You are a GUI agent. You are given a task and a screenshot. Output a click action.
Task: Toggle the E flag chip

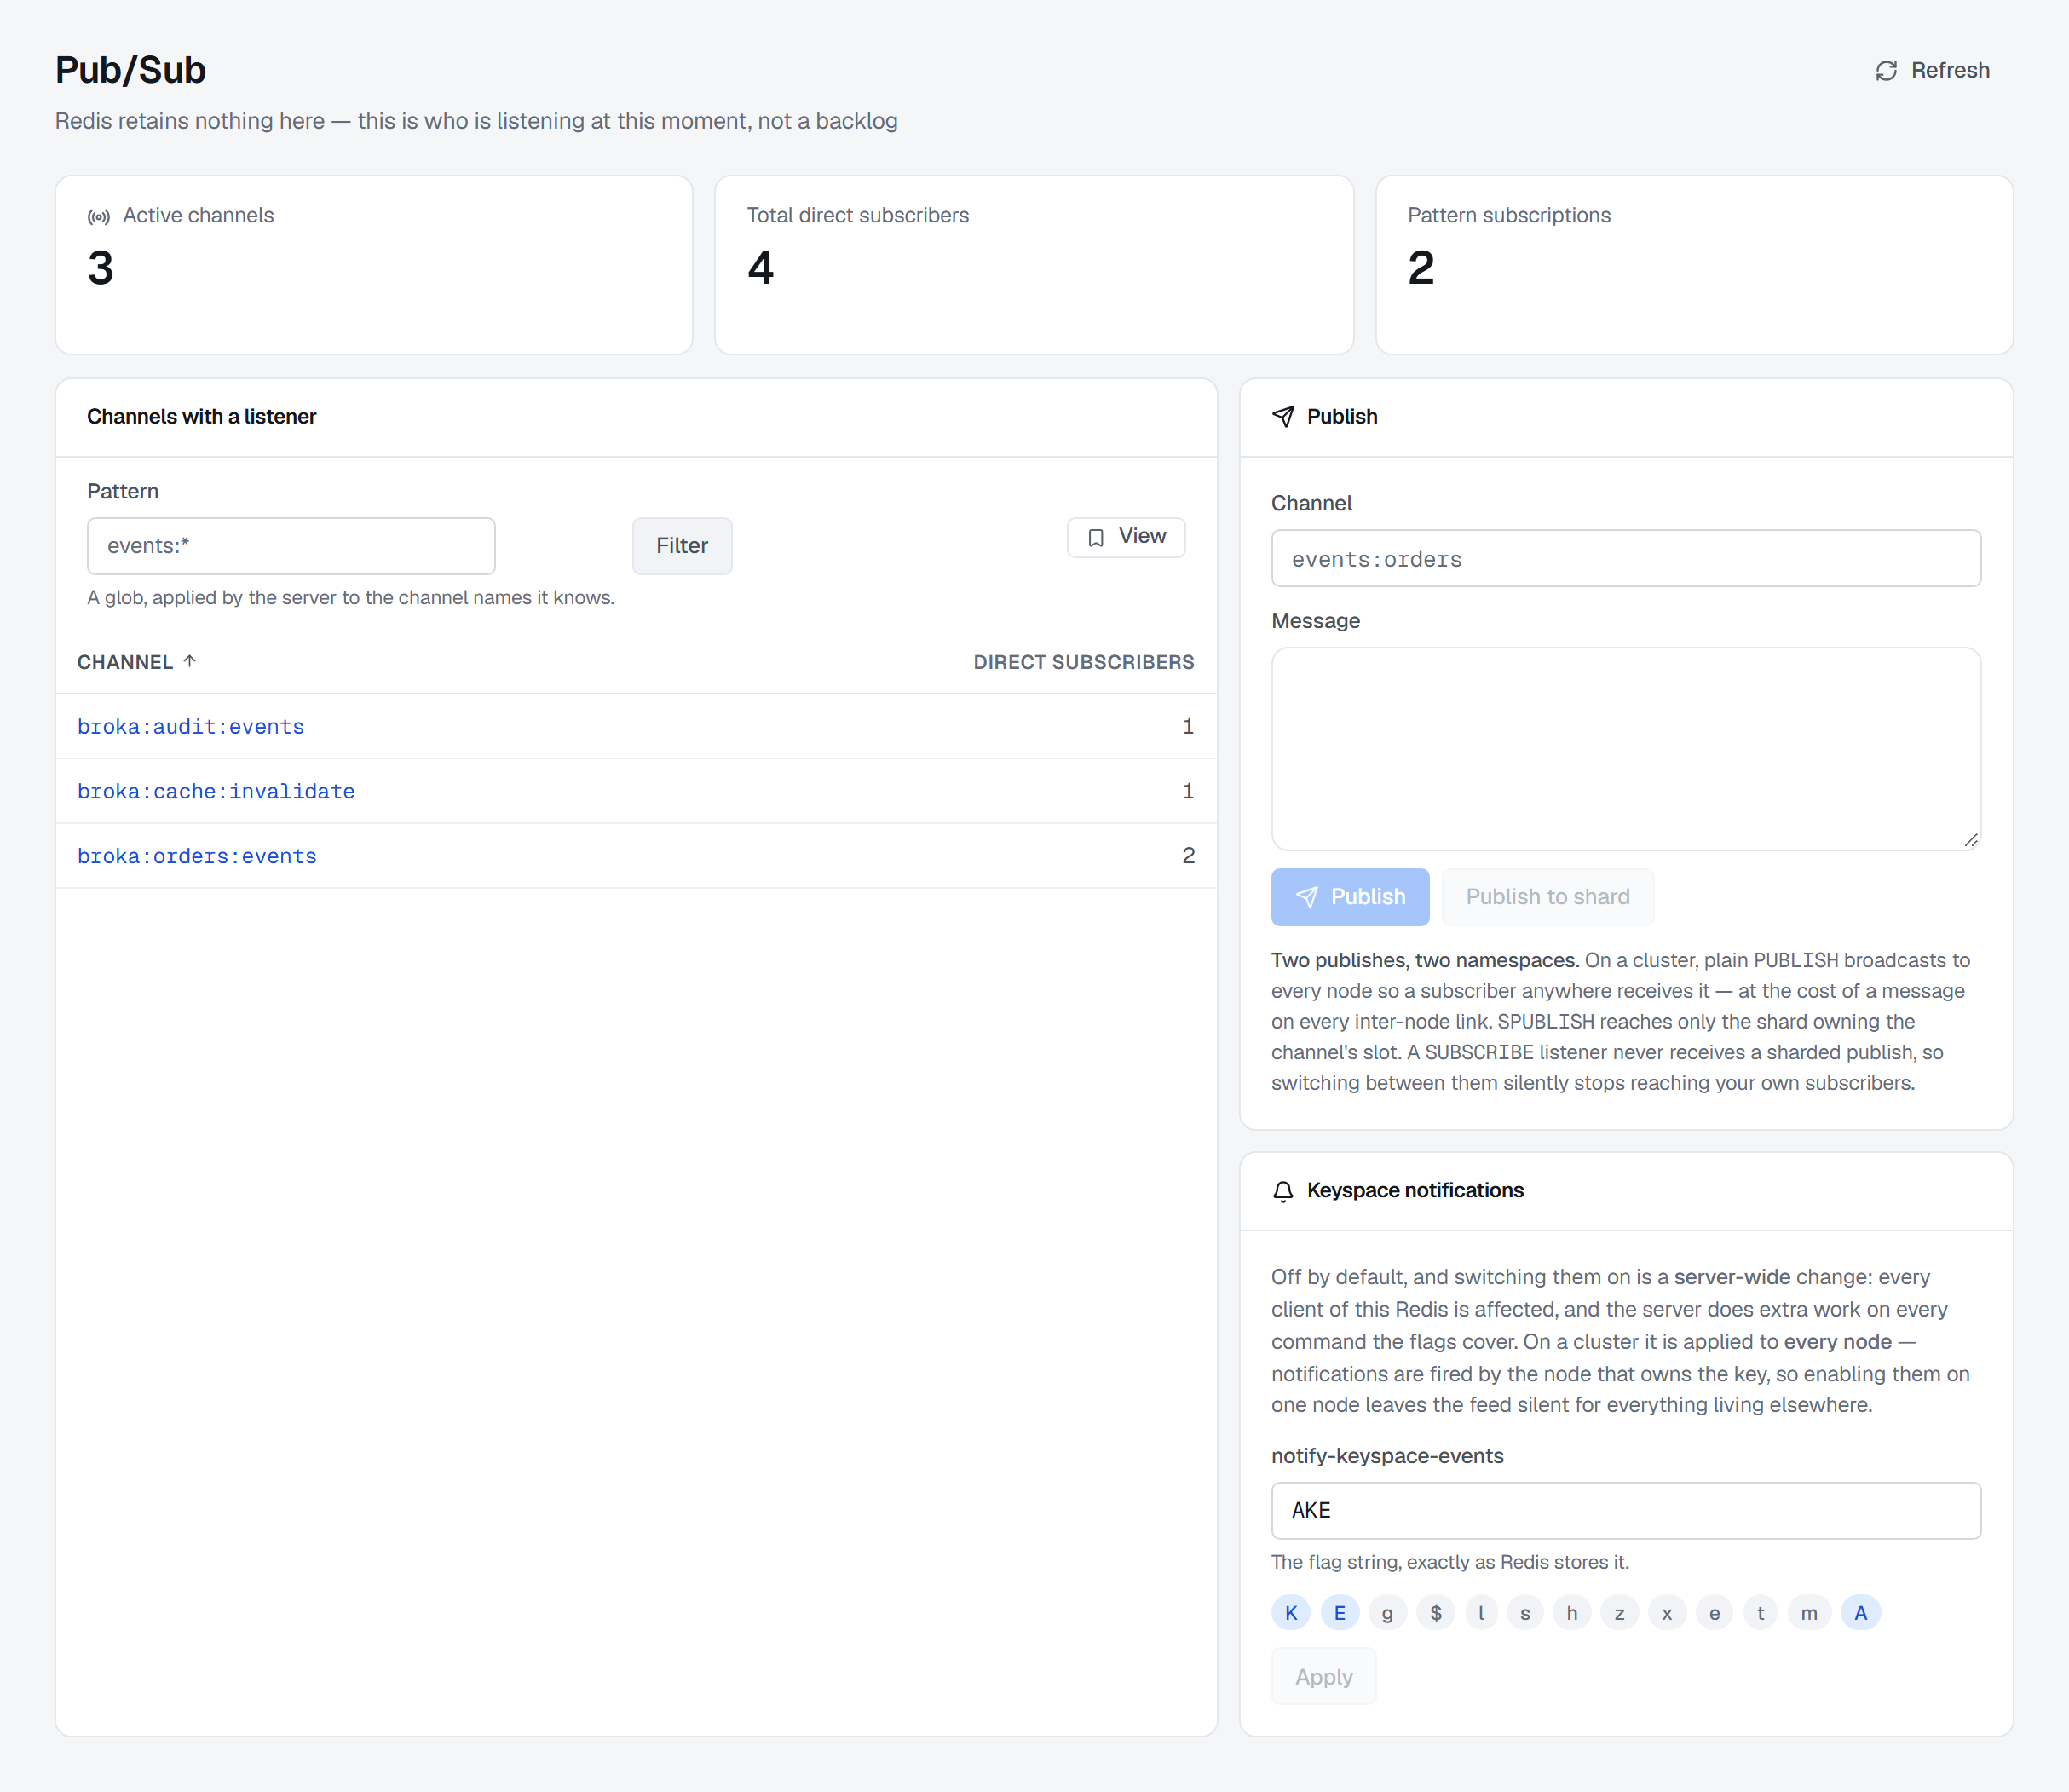click(x=1340, y=1613)
